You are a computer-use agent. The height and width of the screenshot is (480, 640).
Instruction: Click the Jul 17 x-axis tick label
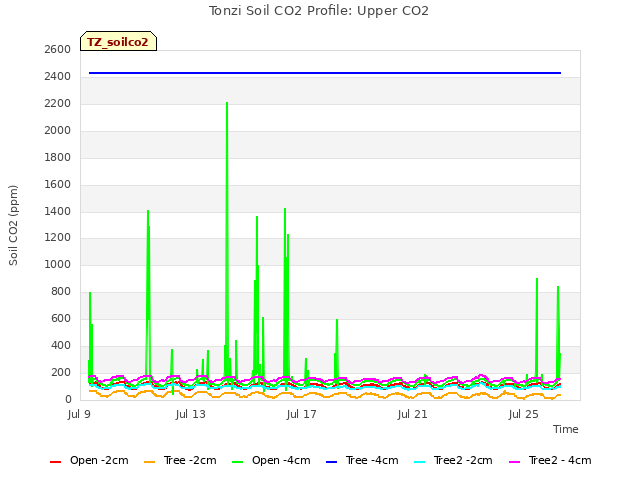tap(302, 414)
